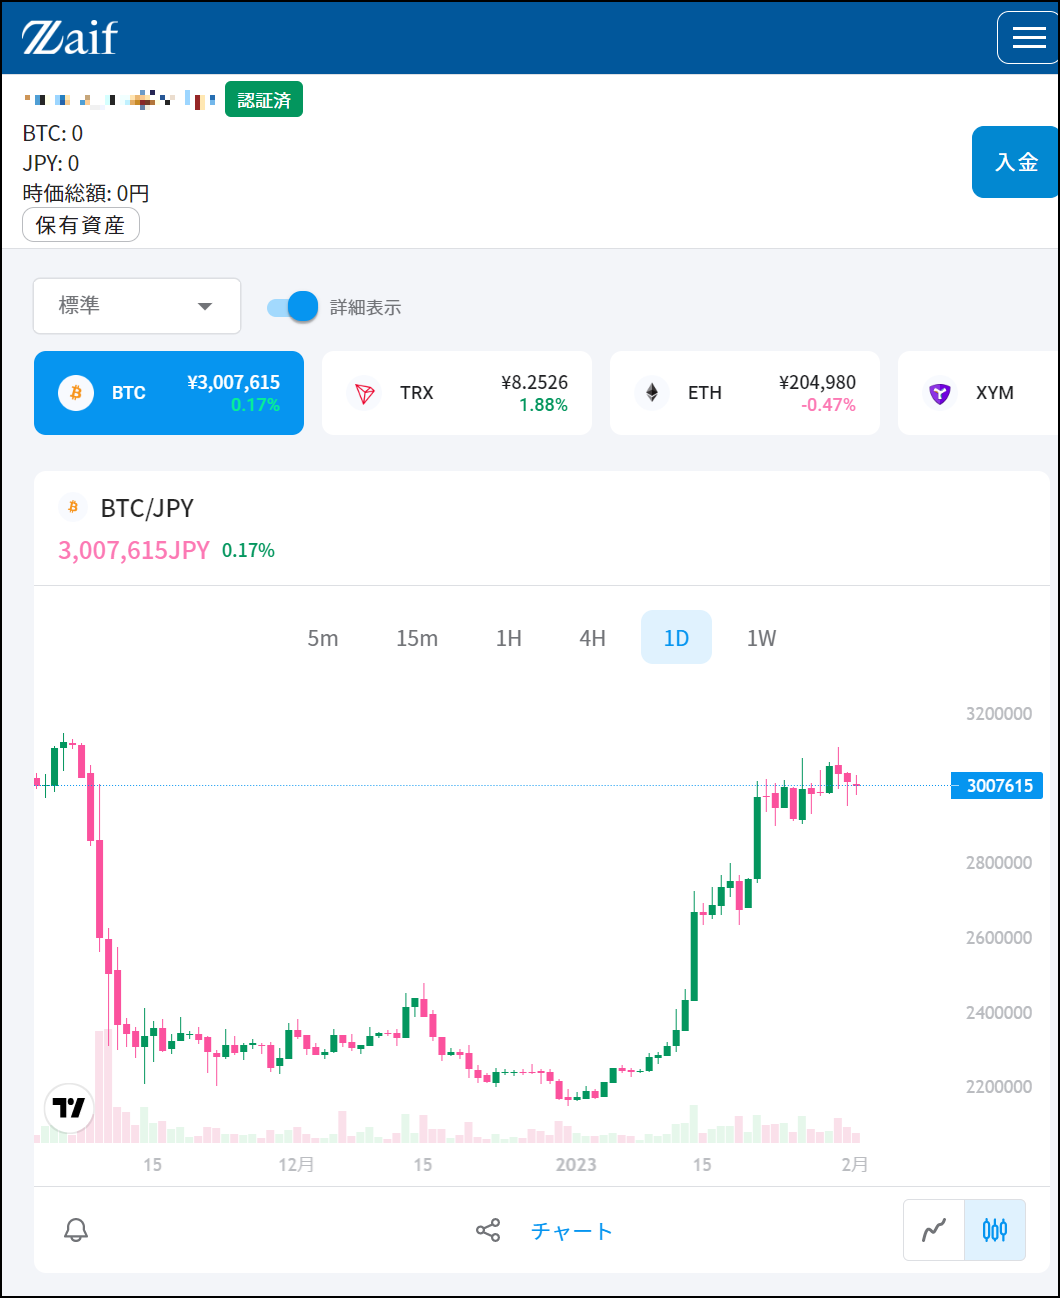Select the 4H timeframe tab

(x=593, y=638)
